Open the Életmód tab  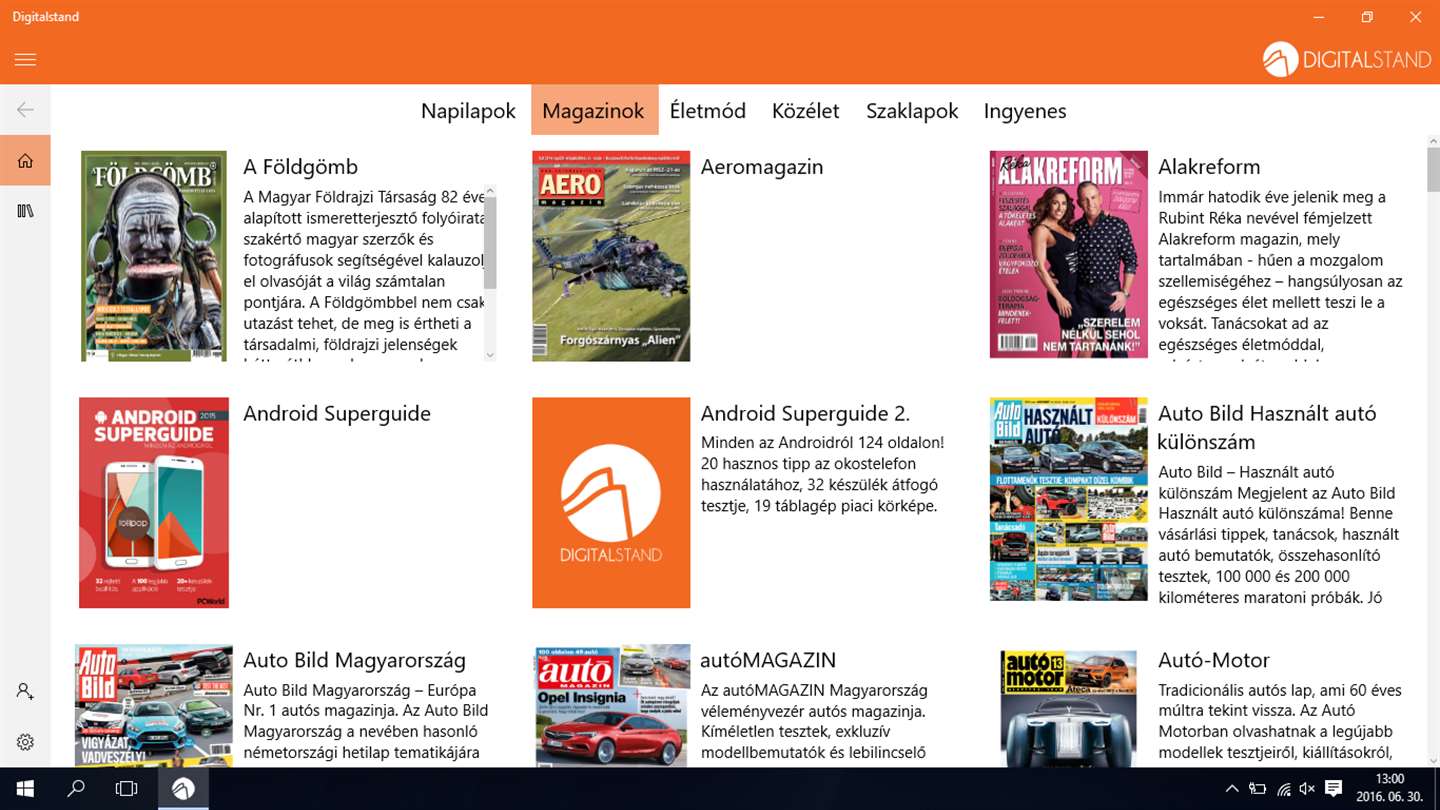tap(708, 111)
